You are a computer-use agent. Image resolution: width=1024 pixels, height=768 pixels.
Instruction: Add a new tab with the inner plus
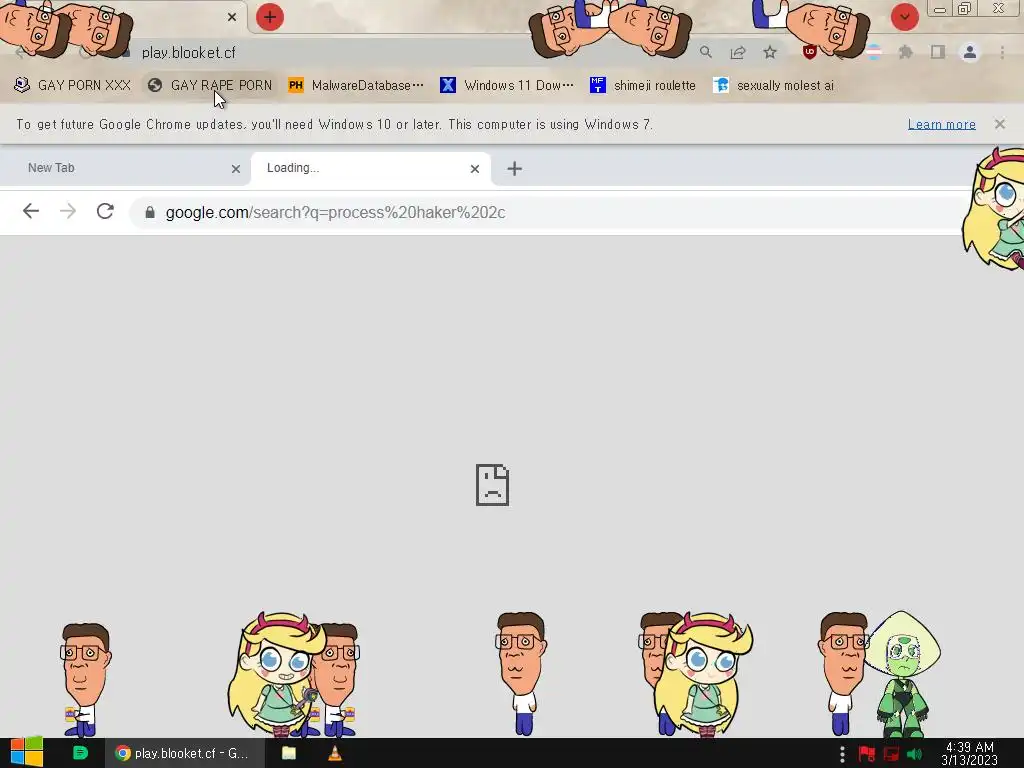click(515, 168)
